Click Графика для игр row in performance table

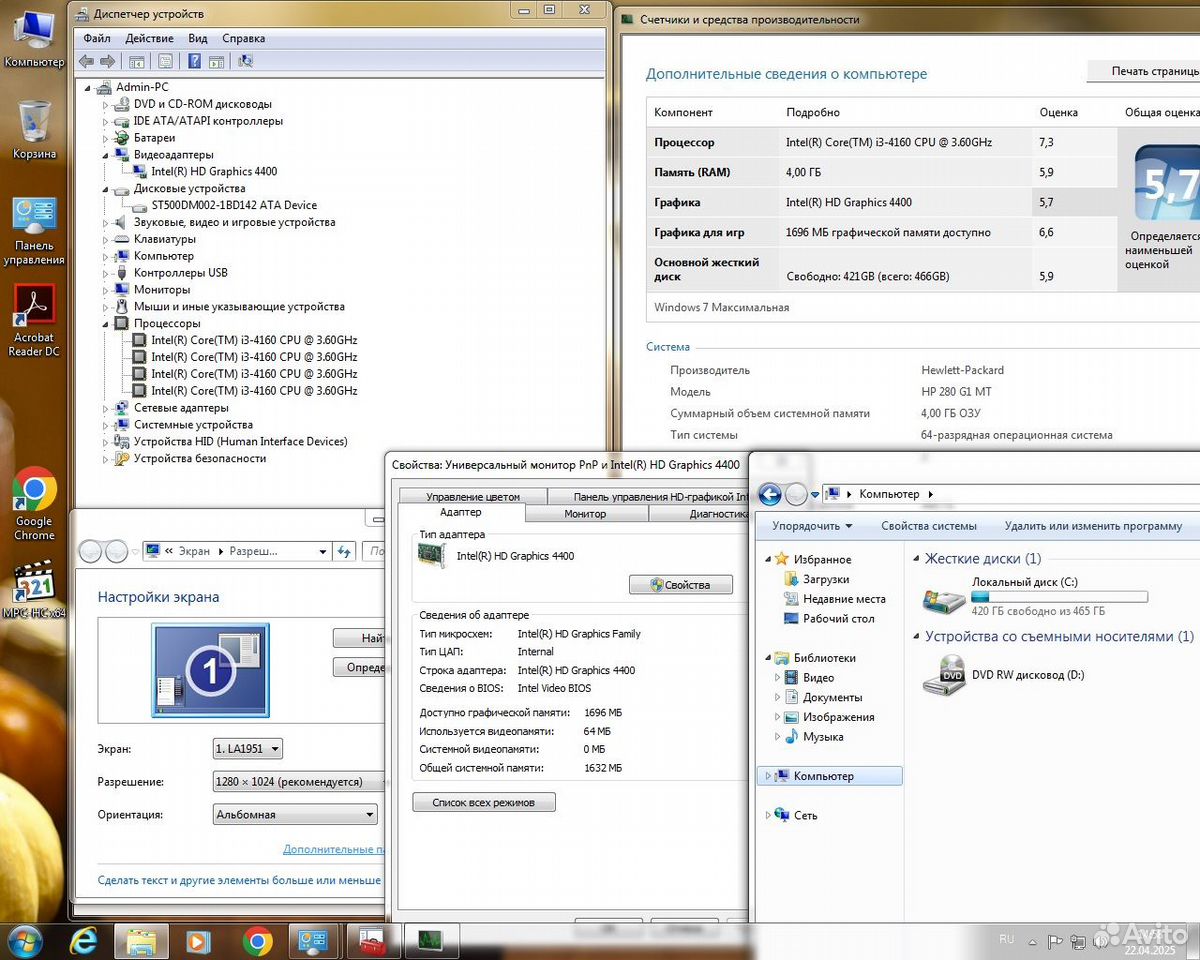[884, 232]
